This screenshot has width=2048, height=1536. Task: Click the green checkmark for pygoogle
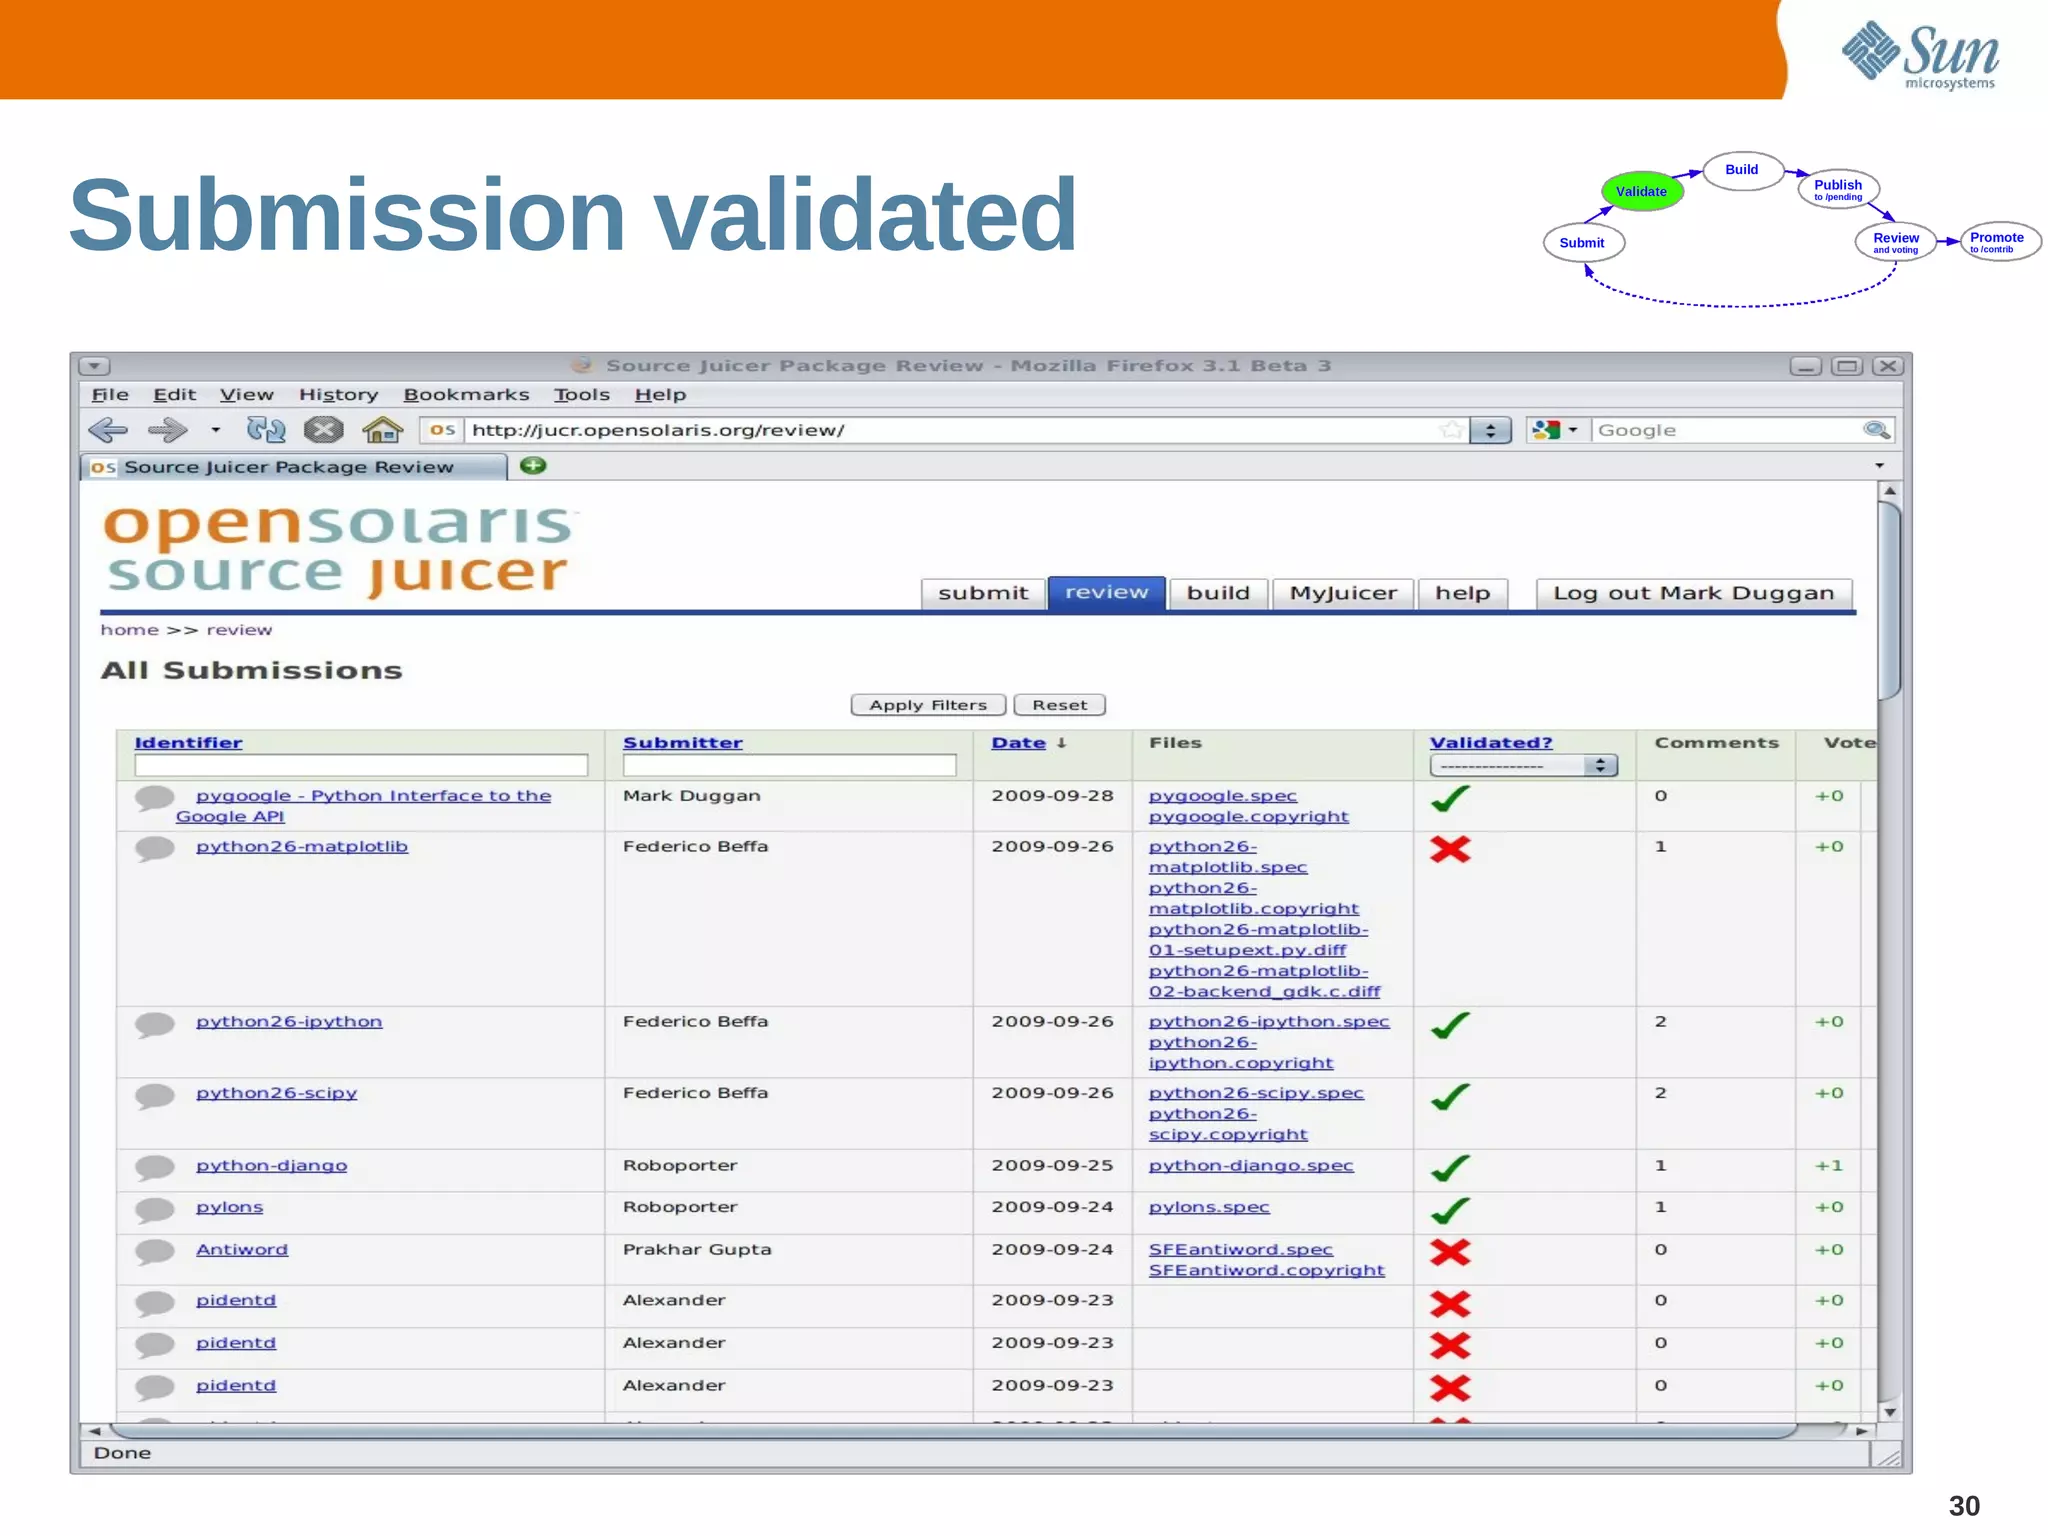coord(1450,799)
